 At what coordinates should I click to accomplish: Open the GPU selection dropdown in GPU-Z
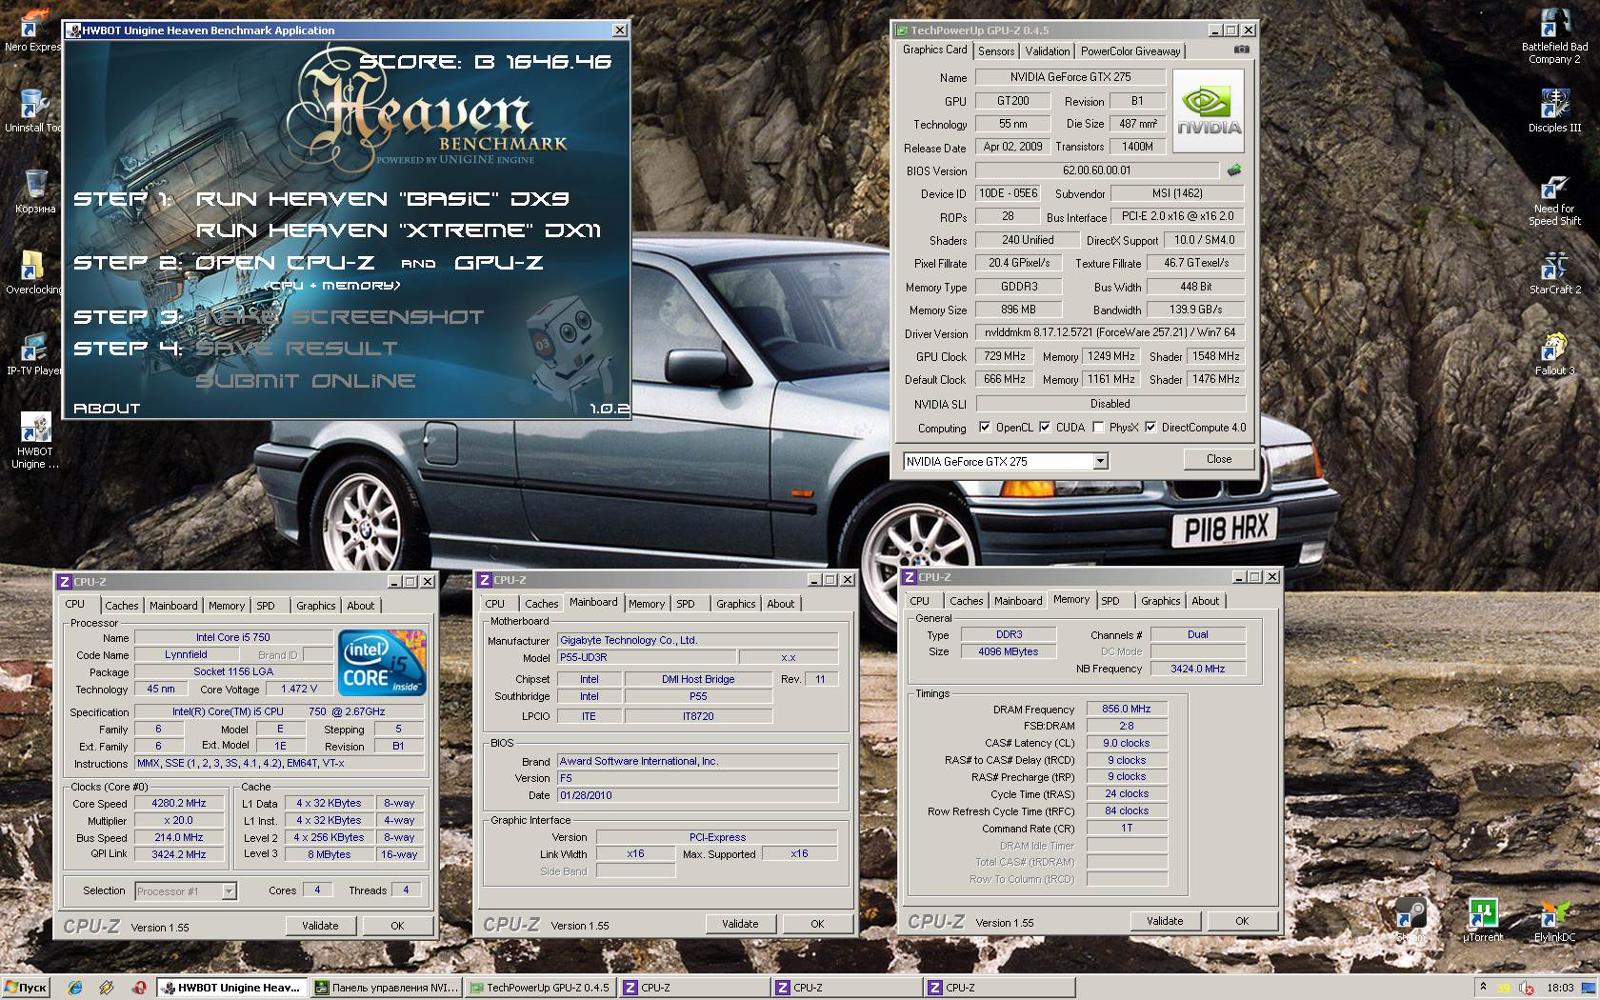pos(1100,461)
